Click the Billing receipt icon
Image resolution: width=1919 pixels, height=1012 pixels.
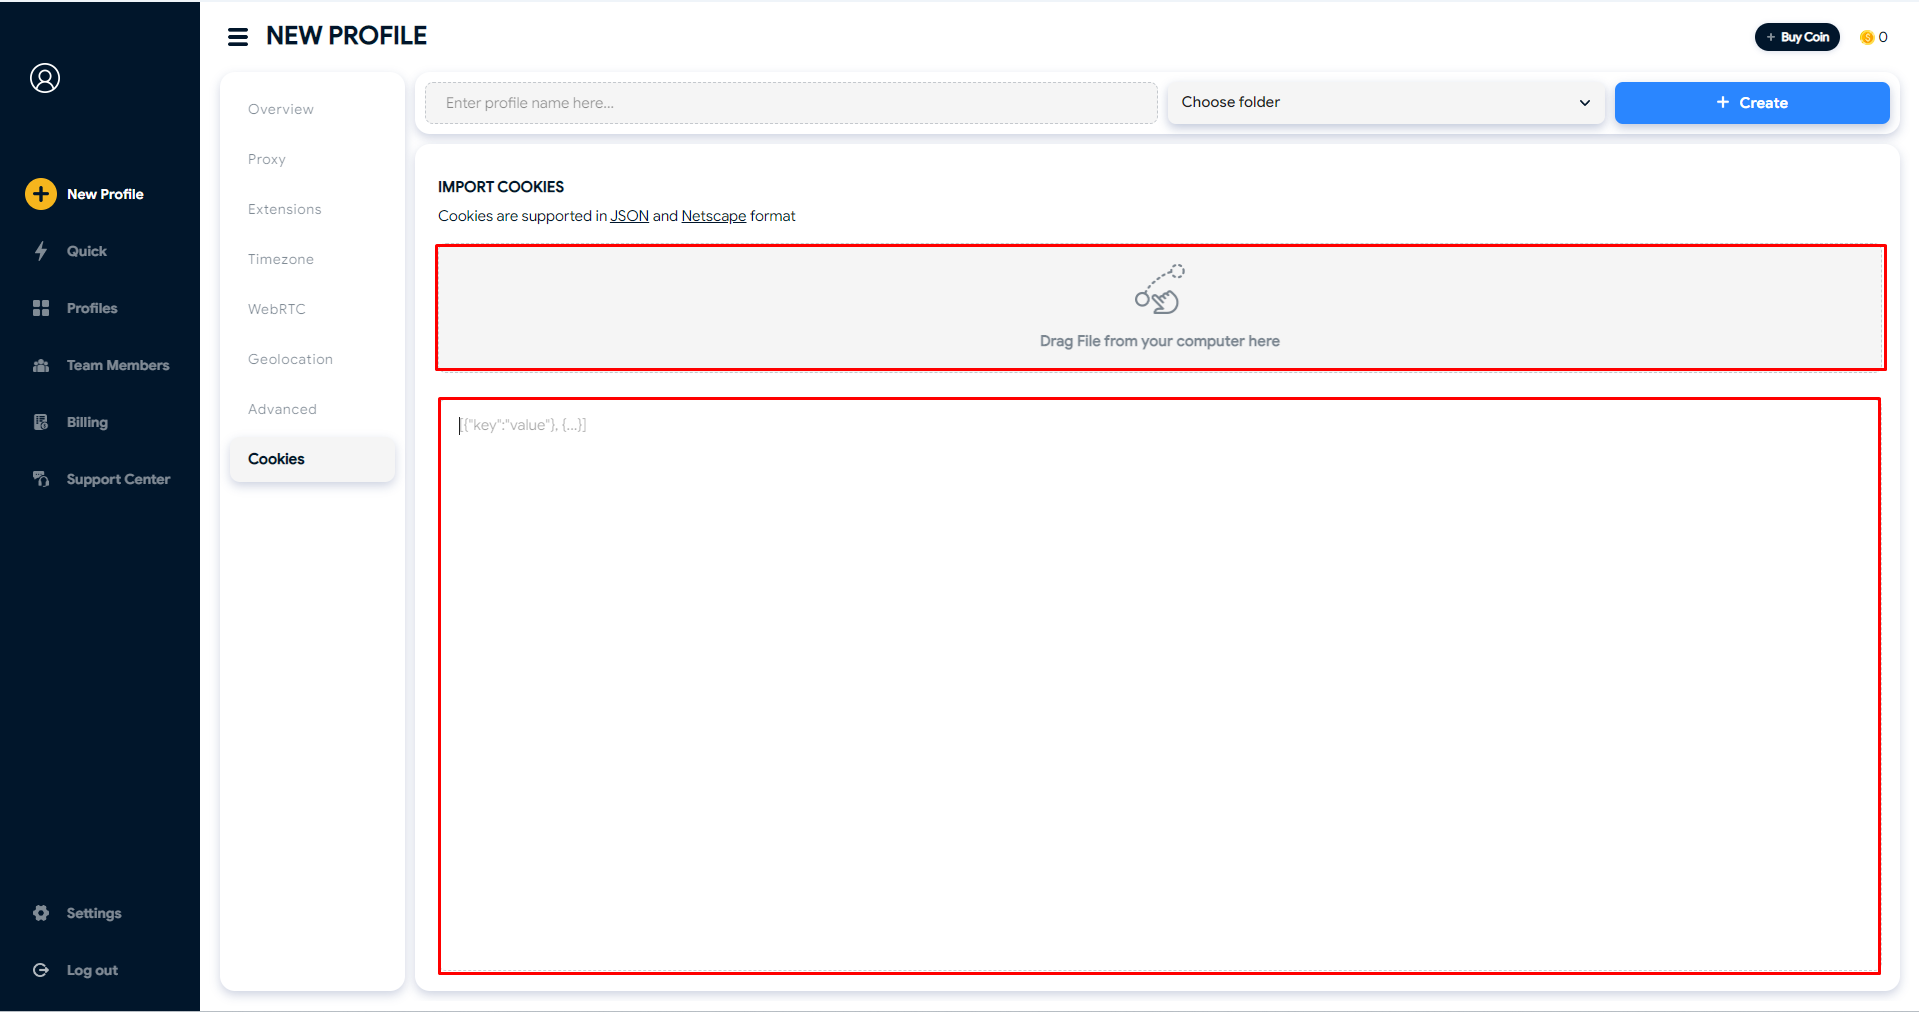click(41, 422)
